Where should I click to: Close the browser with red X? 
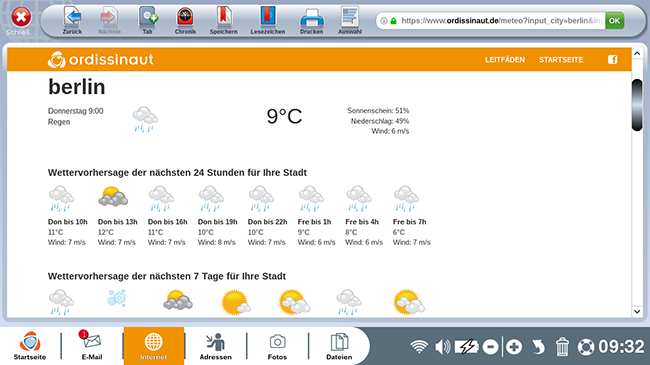pos(21,17)
